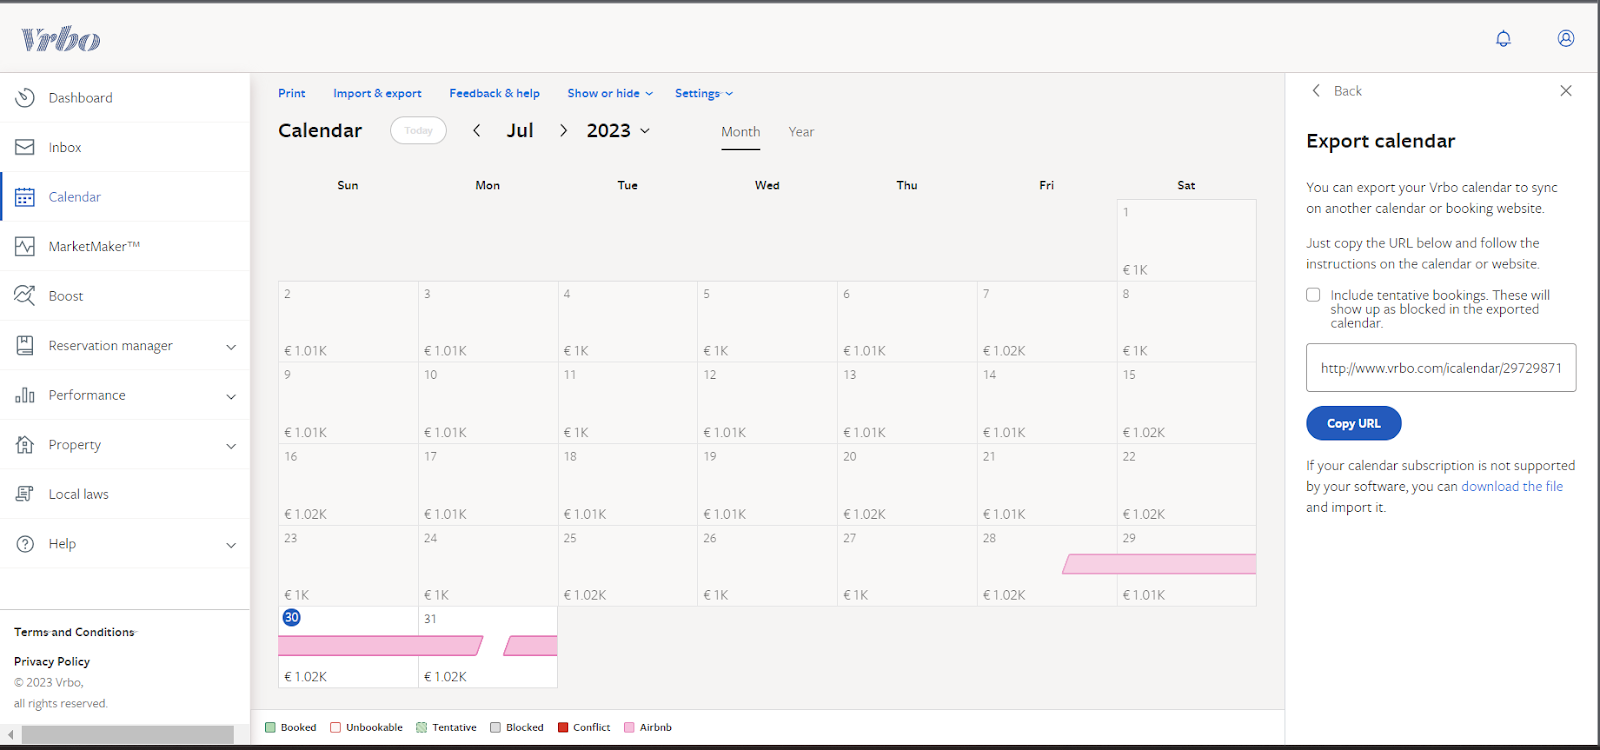Click the Conflict legend swatch
Viewport: 1600px width, 750px height.
563,727
